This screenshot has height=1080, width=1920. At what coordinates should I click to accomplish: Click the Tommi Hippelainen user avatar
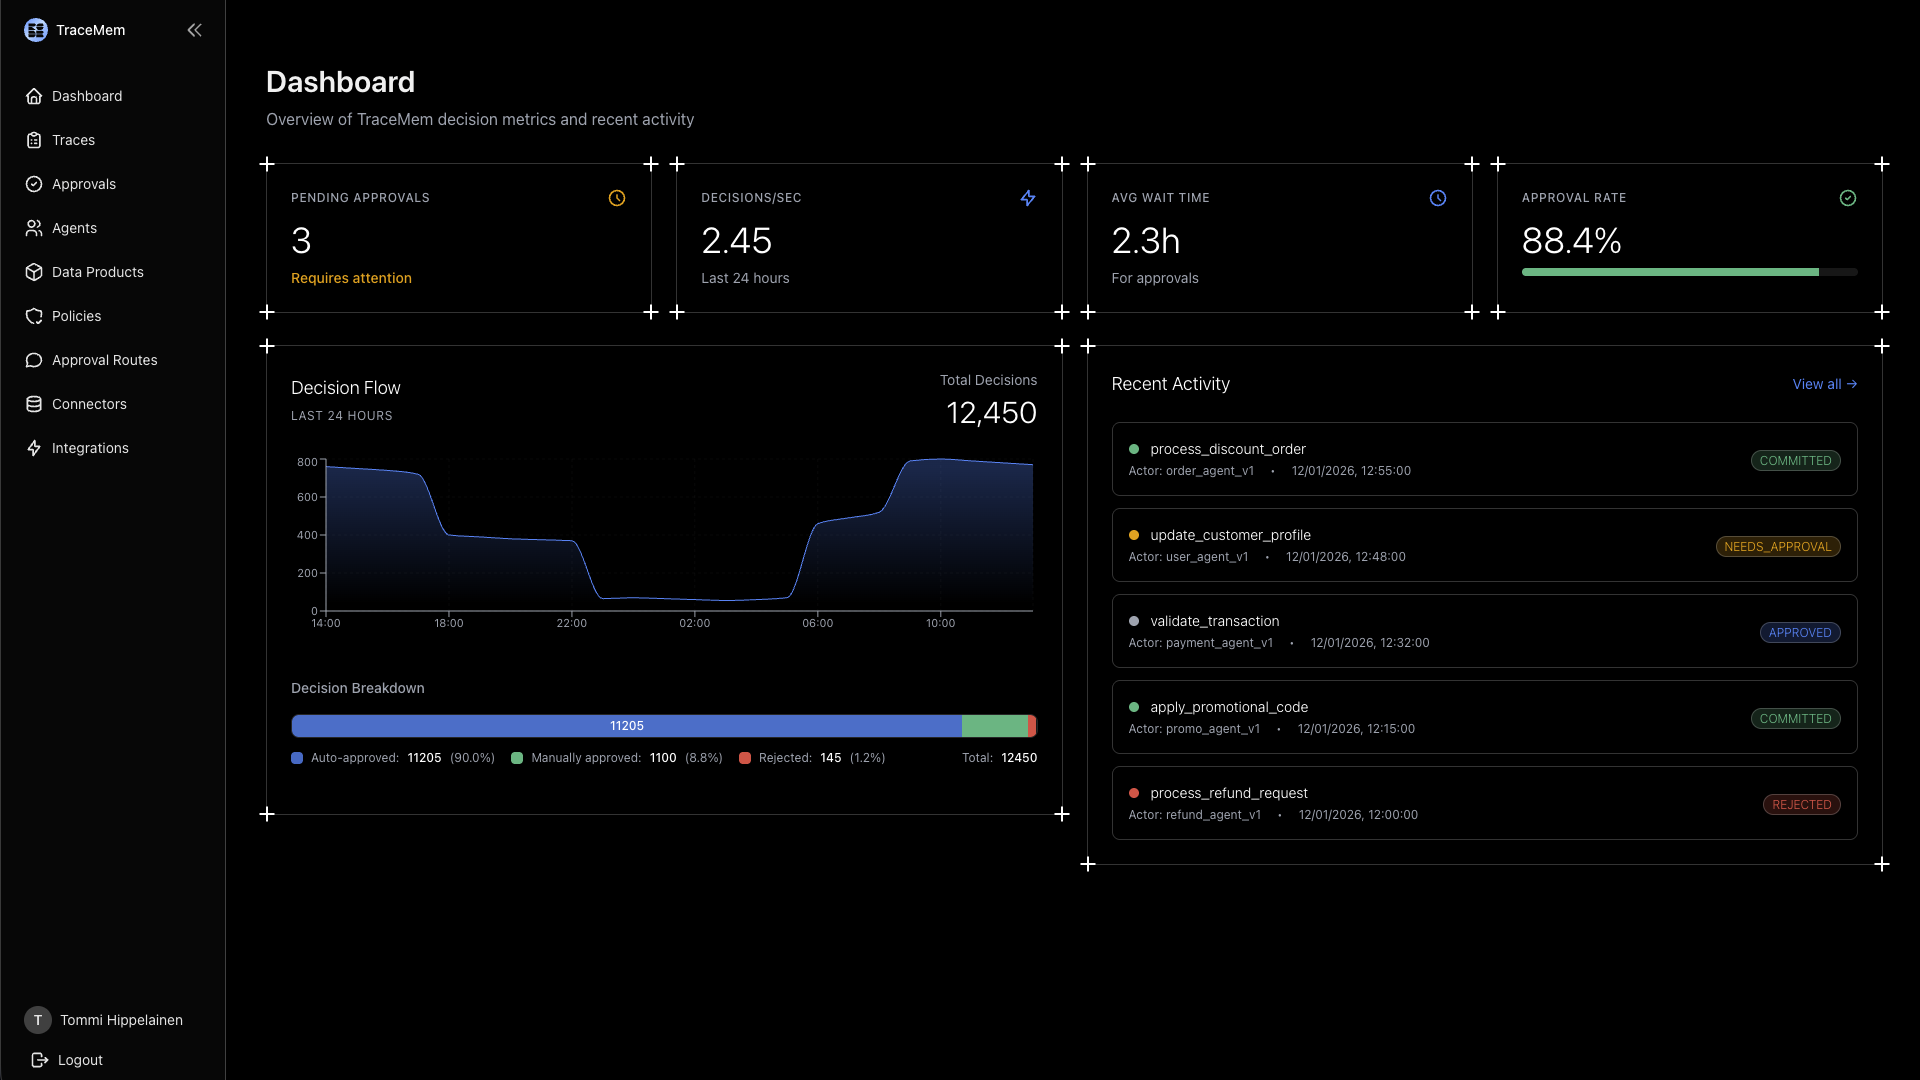point(38,1020)
